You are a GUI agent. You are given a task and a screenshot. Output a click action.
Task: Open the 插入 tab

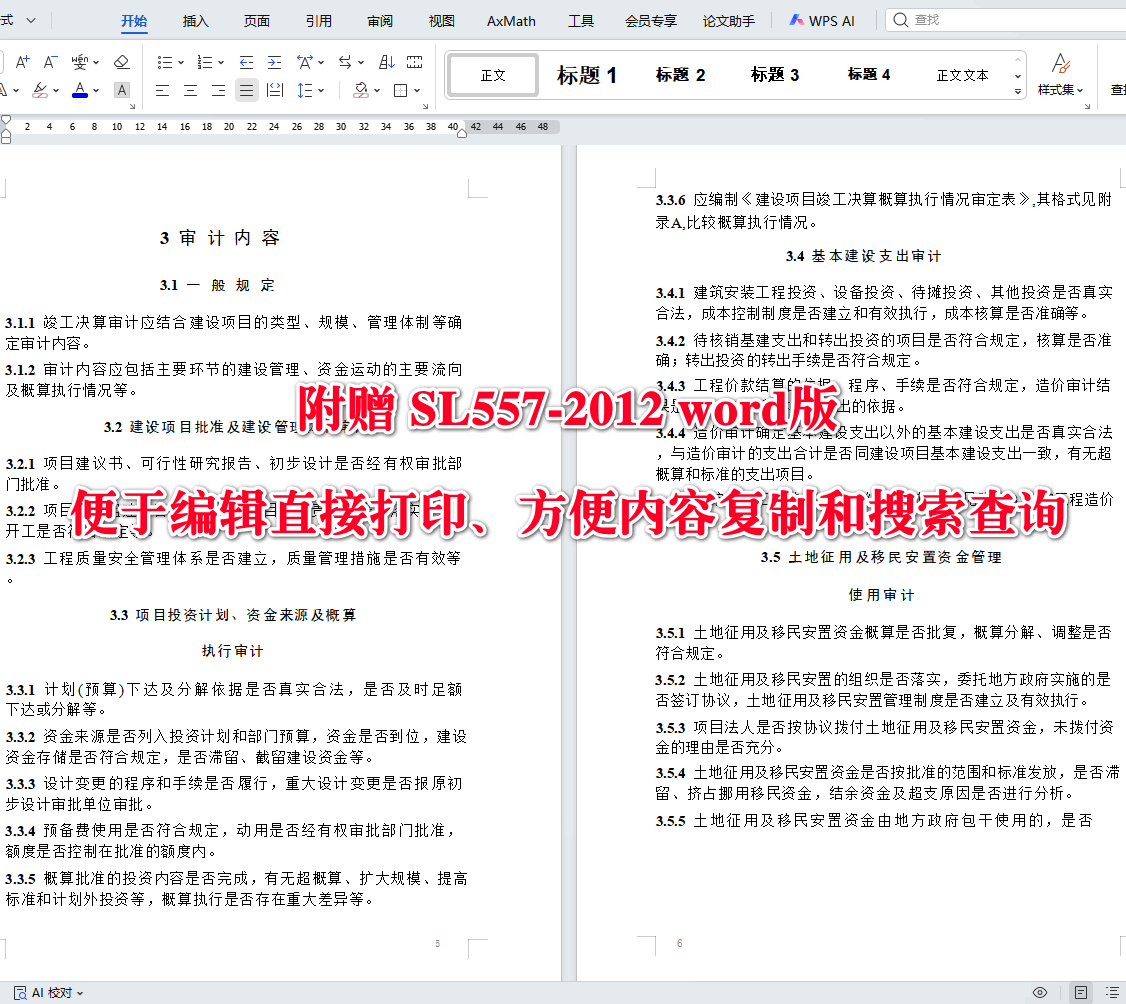(x=195, y=21)
